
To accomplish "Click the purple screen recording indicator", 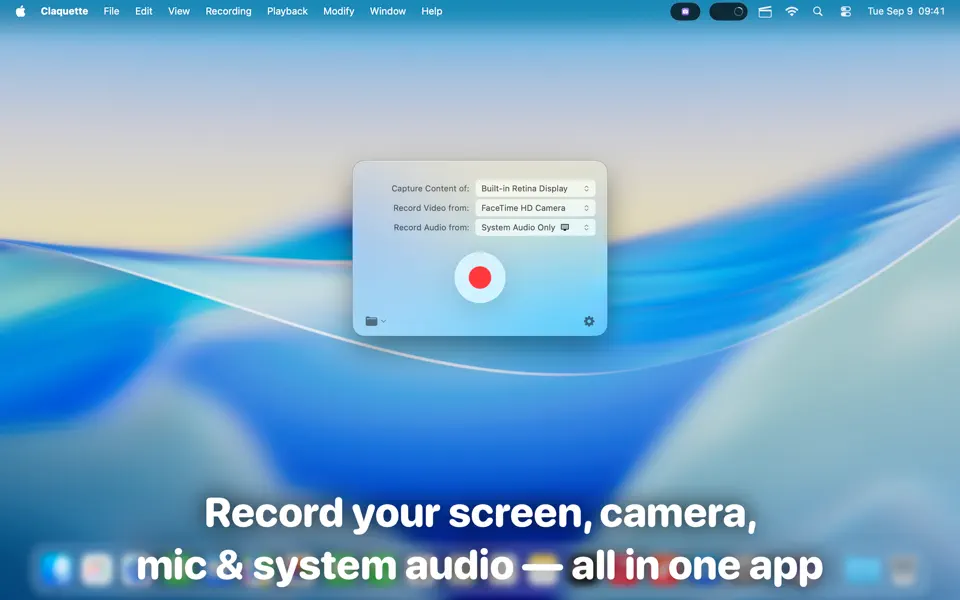I will [685, 11].
